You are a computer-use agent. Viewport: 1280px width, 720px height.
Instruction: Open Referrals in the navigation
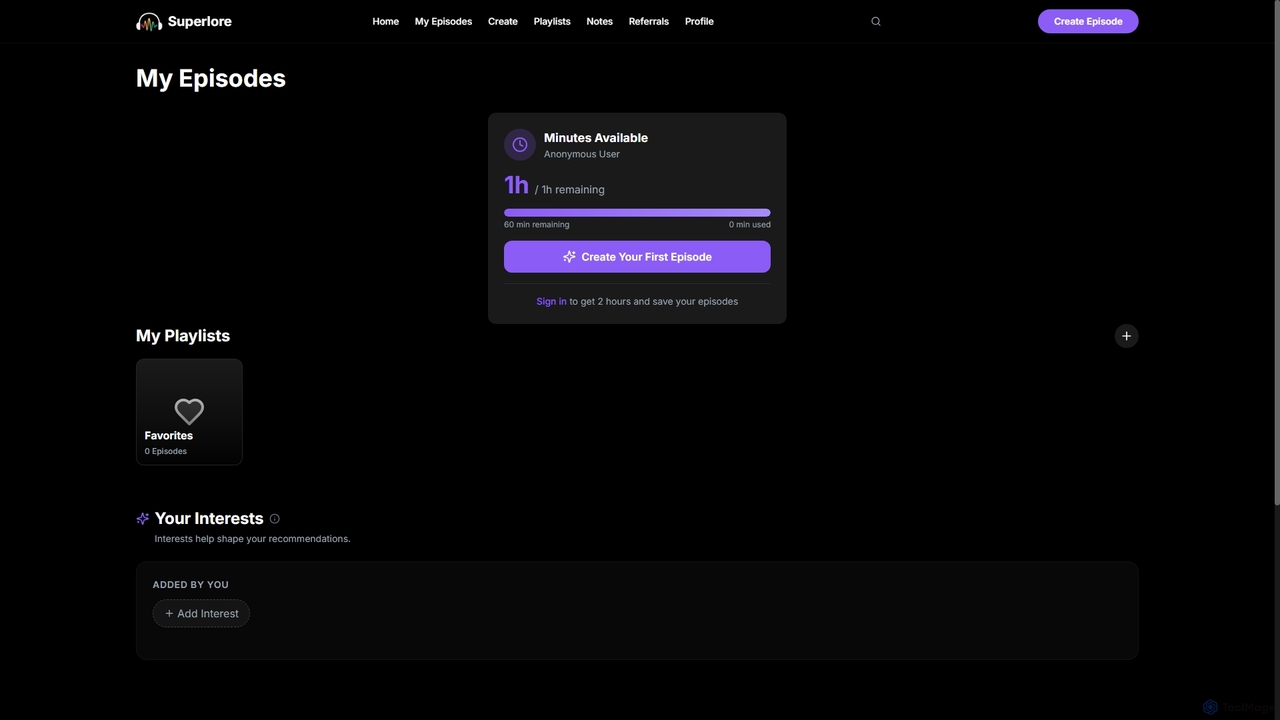point(649,21)
